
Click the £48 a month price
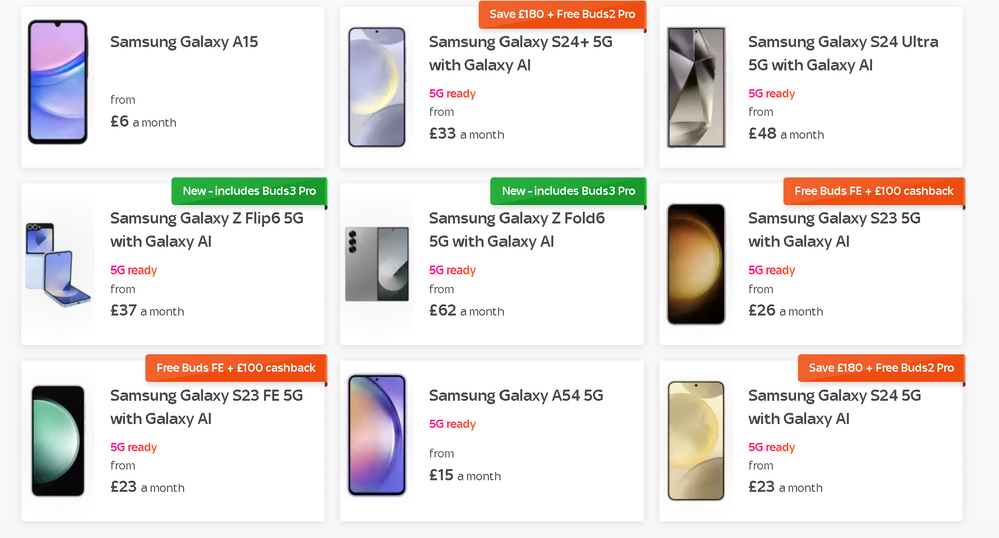(x=786, y=134)
